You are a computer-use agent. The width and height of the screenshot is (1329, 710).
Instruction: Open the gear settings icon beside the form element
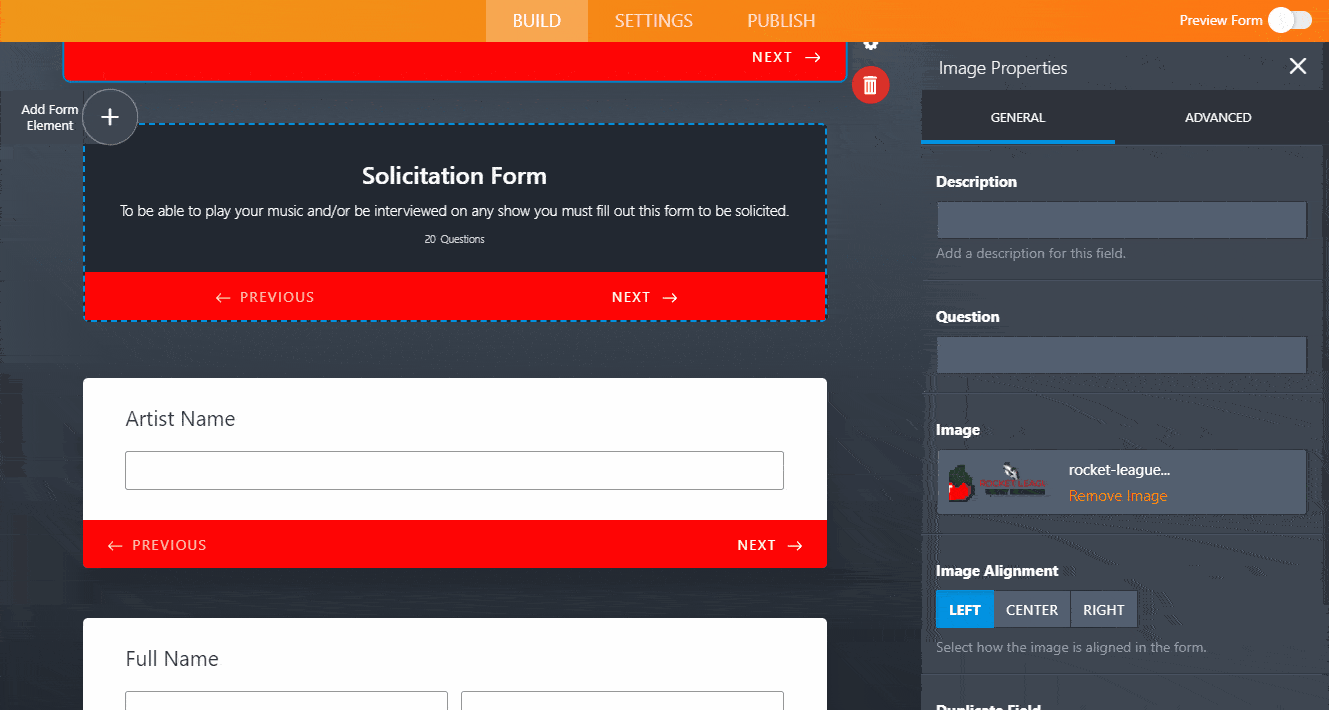[x=870, y=46]
